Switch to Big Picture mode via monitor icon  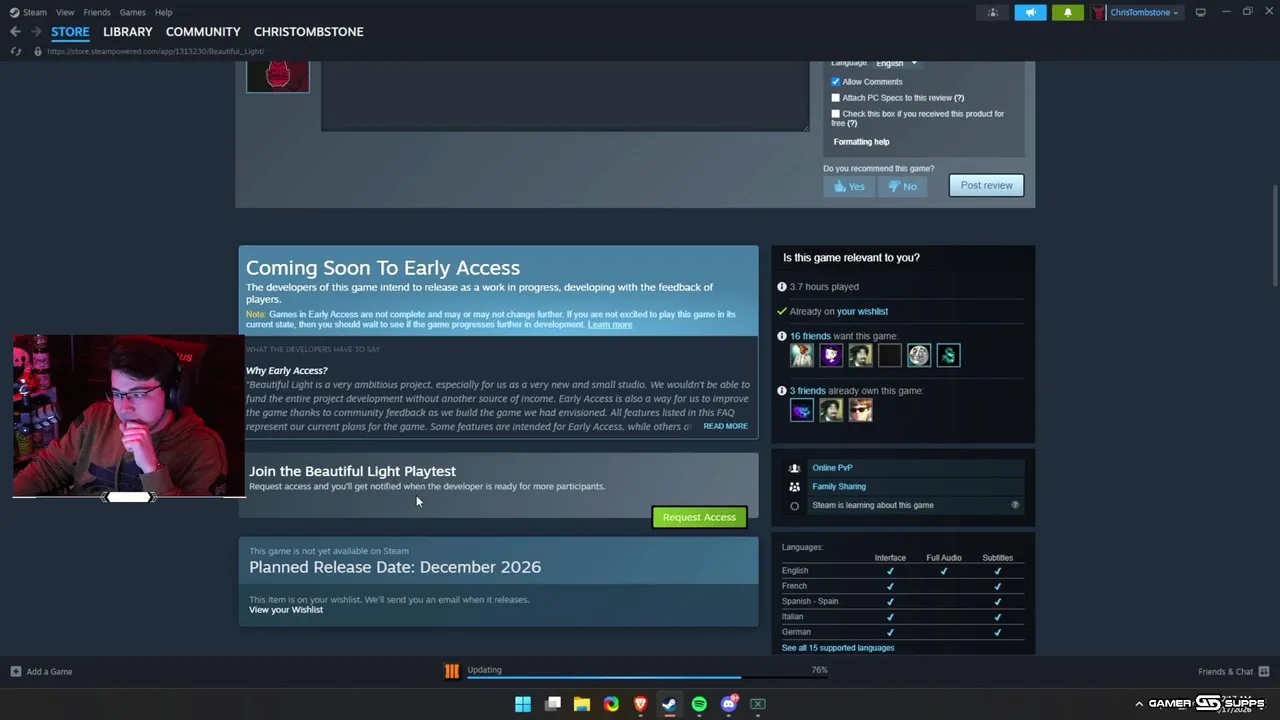[1200, 12]
